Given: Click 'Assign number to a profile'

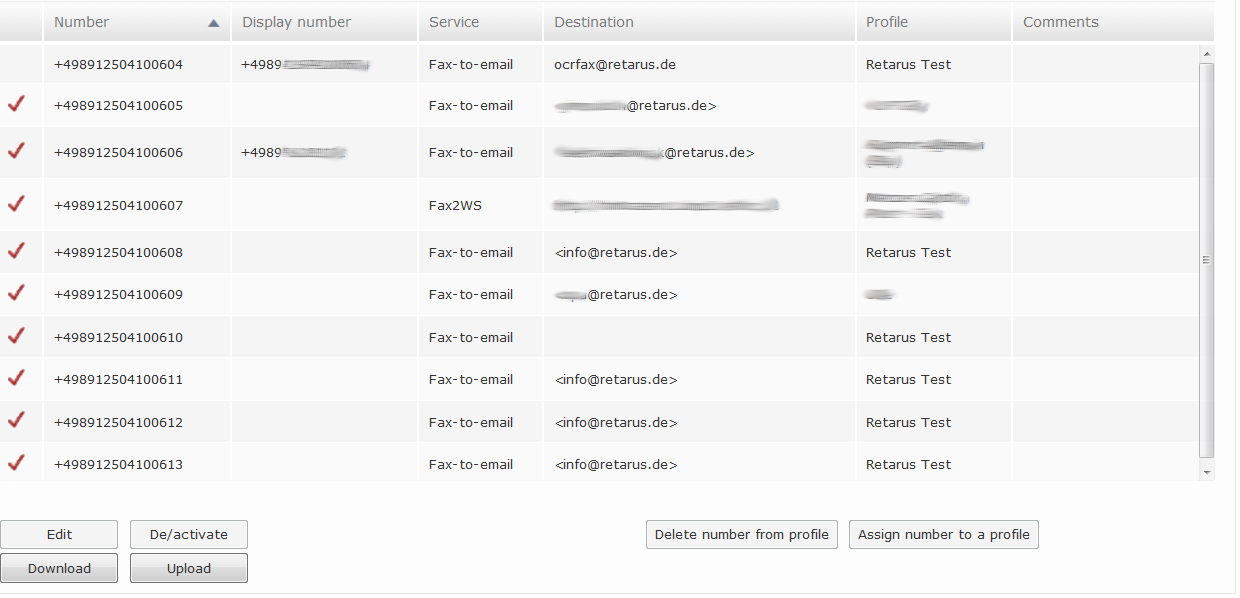Looking at the screenshot, I should pyautogui.click(x=943, y=534).
